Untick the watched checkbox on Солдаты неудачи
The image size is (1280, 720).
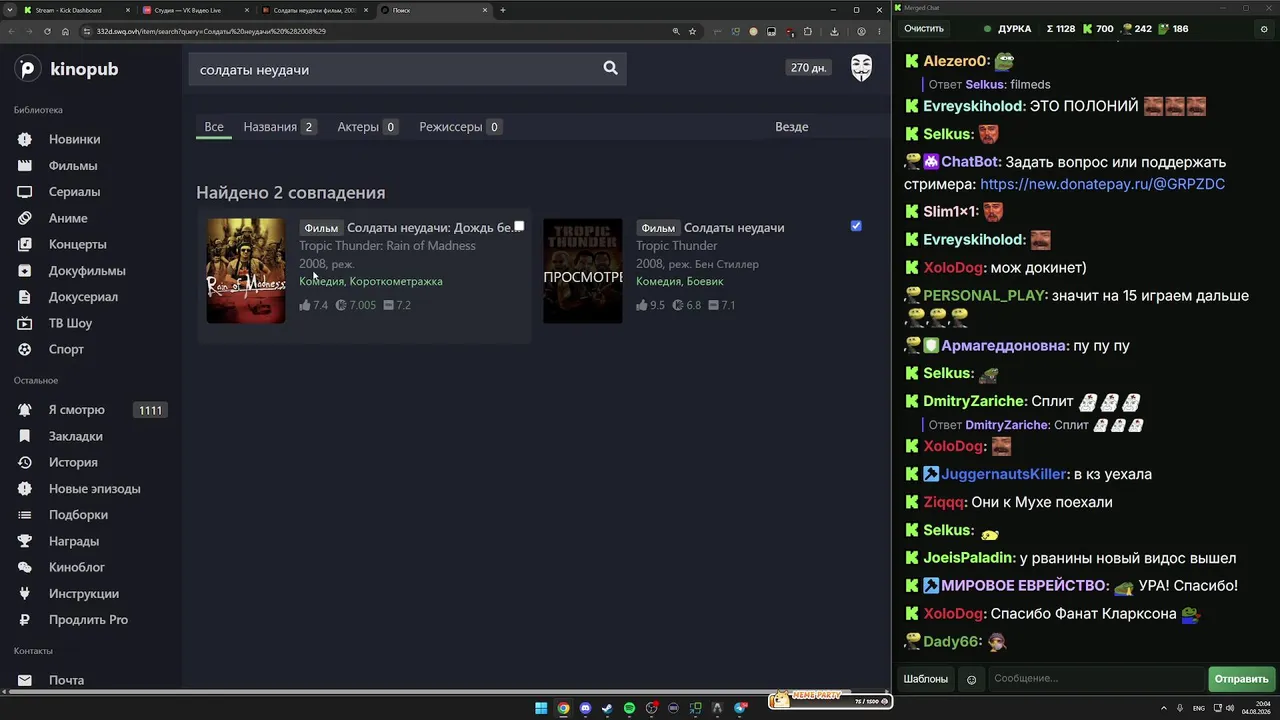[856, 226]
